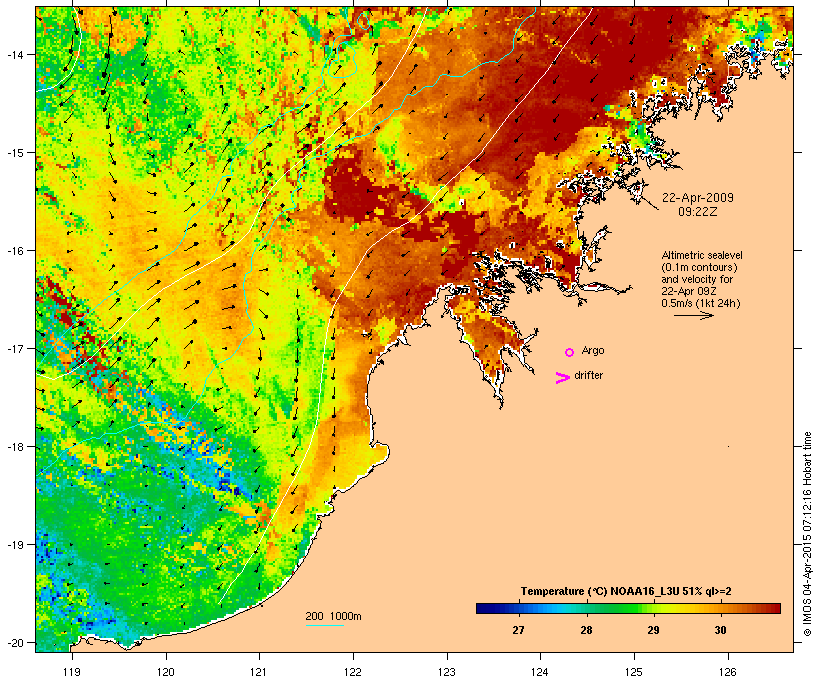
Task: Click the colorbar tick label '27'
Action: point(518,630)
